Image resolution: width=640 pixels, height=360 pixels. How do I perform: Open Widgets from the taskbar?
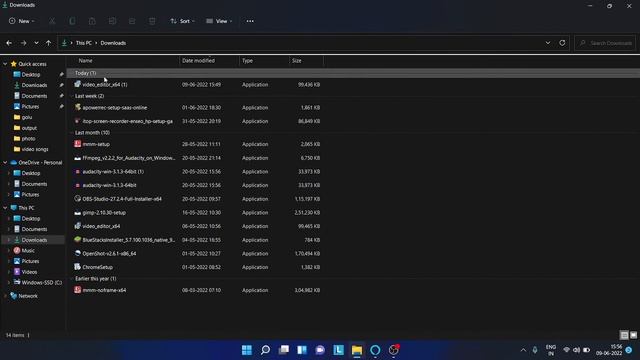302,350
